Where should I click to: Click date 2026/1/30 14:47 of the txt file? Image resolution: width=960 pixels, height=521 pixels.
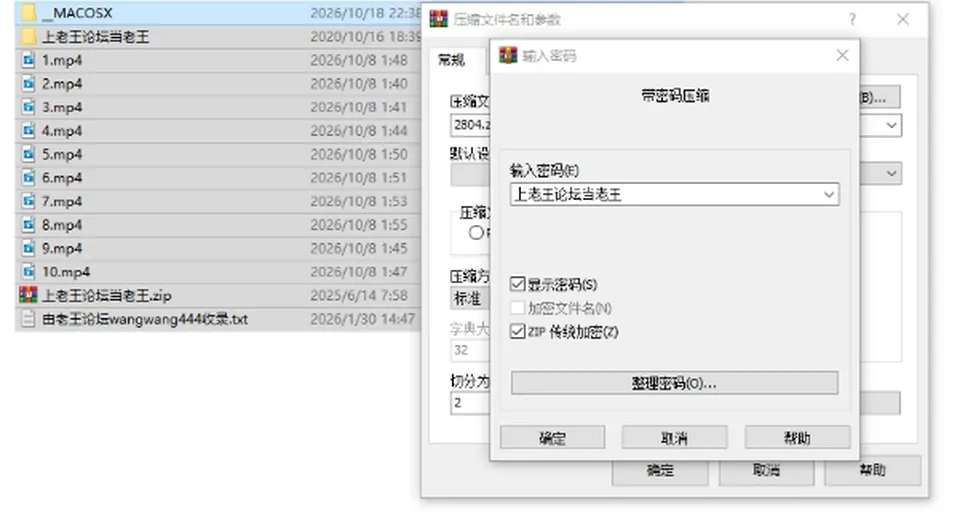362,318
